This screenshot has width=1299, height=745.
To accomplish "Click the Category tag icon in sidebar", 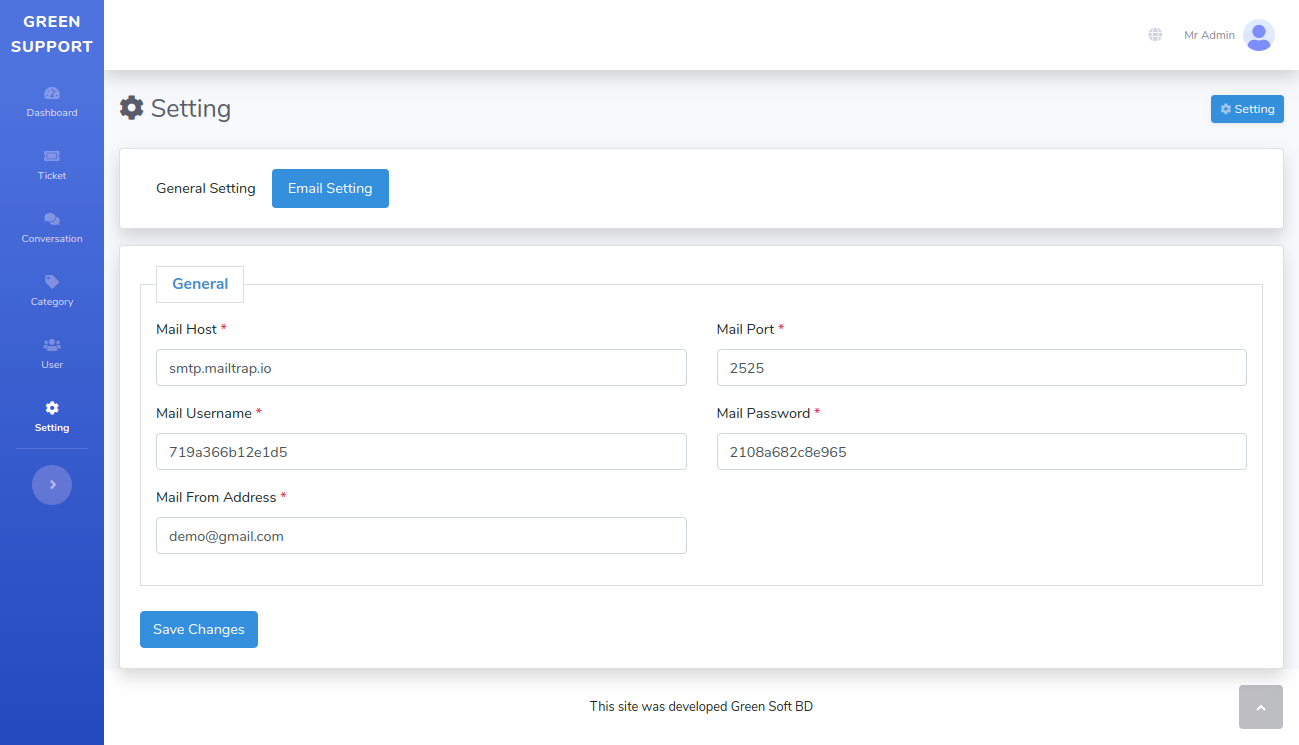I will [51, 291].
